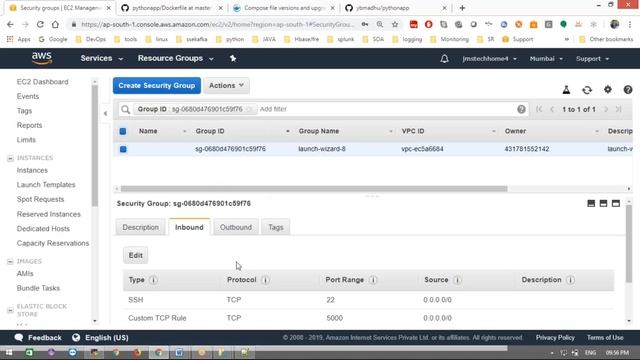Click the filter help icon
This screenshot has width=640, height=360.
tap(521, 109)
